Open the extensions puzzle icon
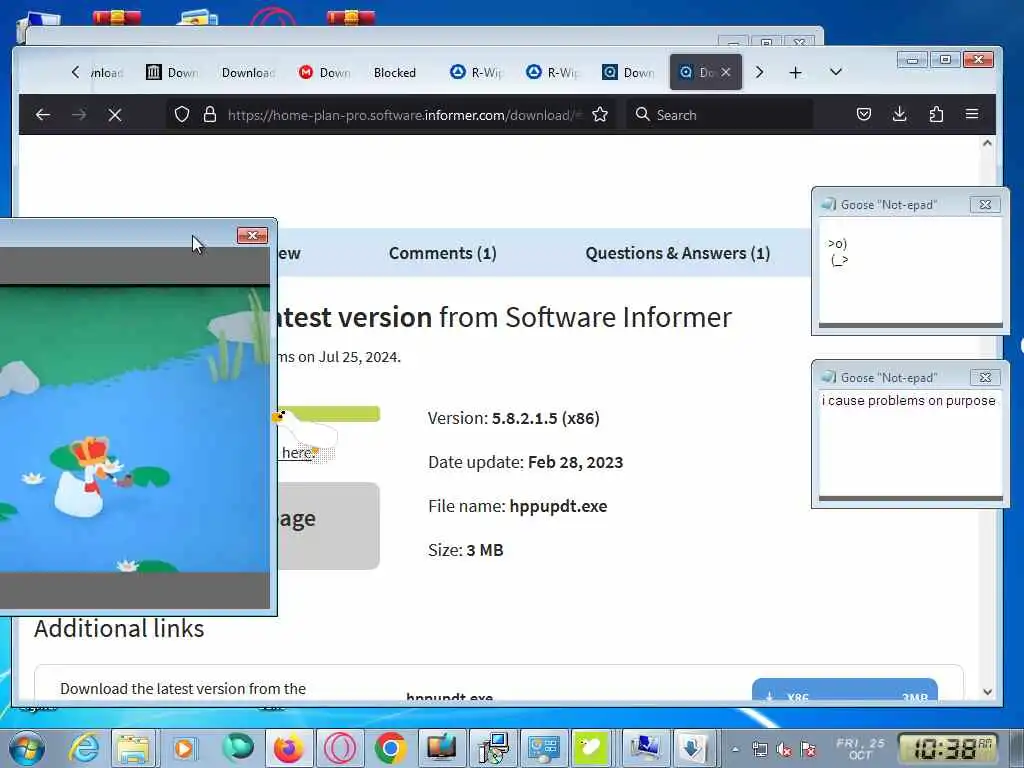The image size is (1024, 768). coord(936,115)
